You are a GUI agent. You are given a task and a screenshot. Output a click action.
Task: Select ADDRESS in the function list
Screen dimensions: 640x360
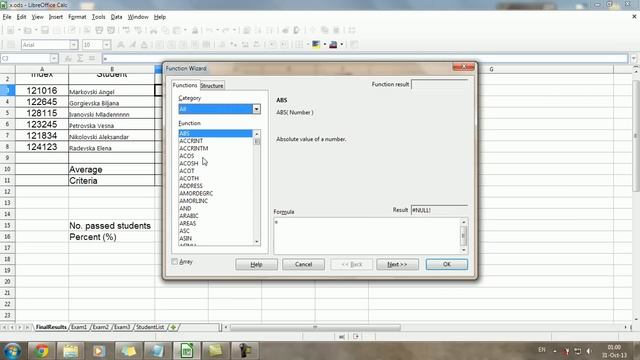216,186
